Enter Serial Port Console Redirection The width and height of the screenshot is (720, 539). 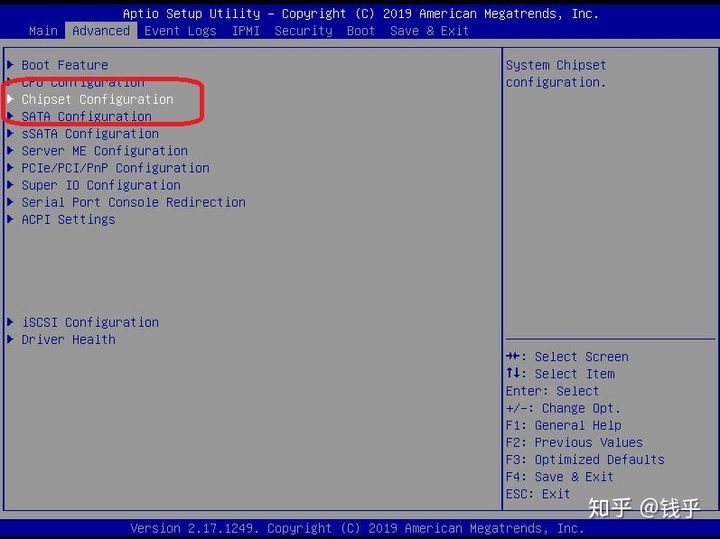tap(133, 202)
